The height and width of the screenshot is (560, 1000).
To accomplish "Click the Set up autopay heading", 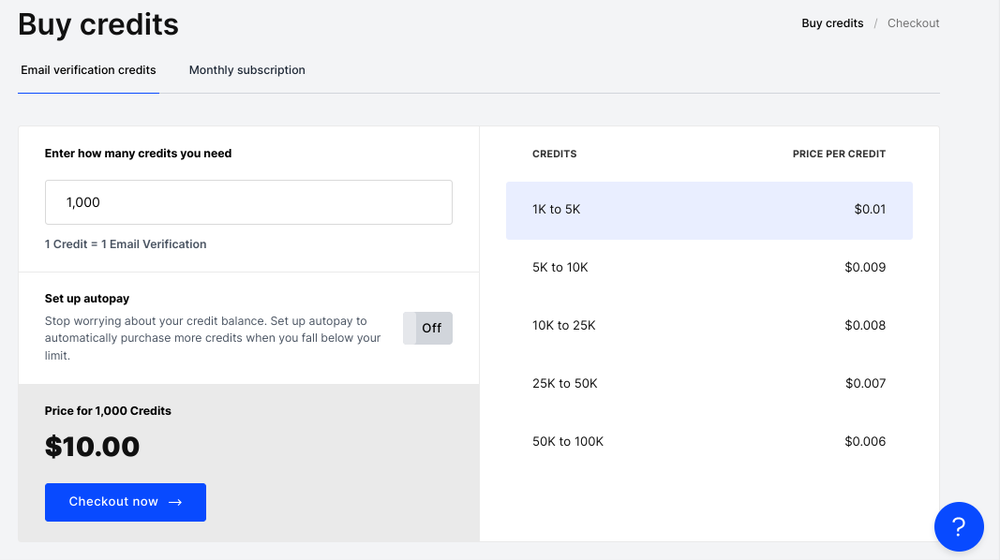I will 87,298.
